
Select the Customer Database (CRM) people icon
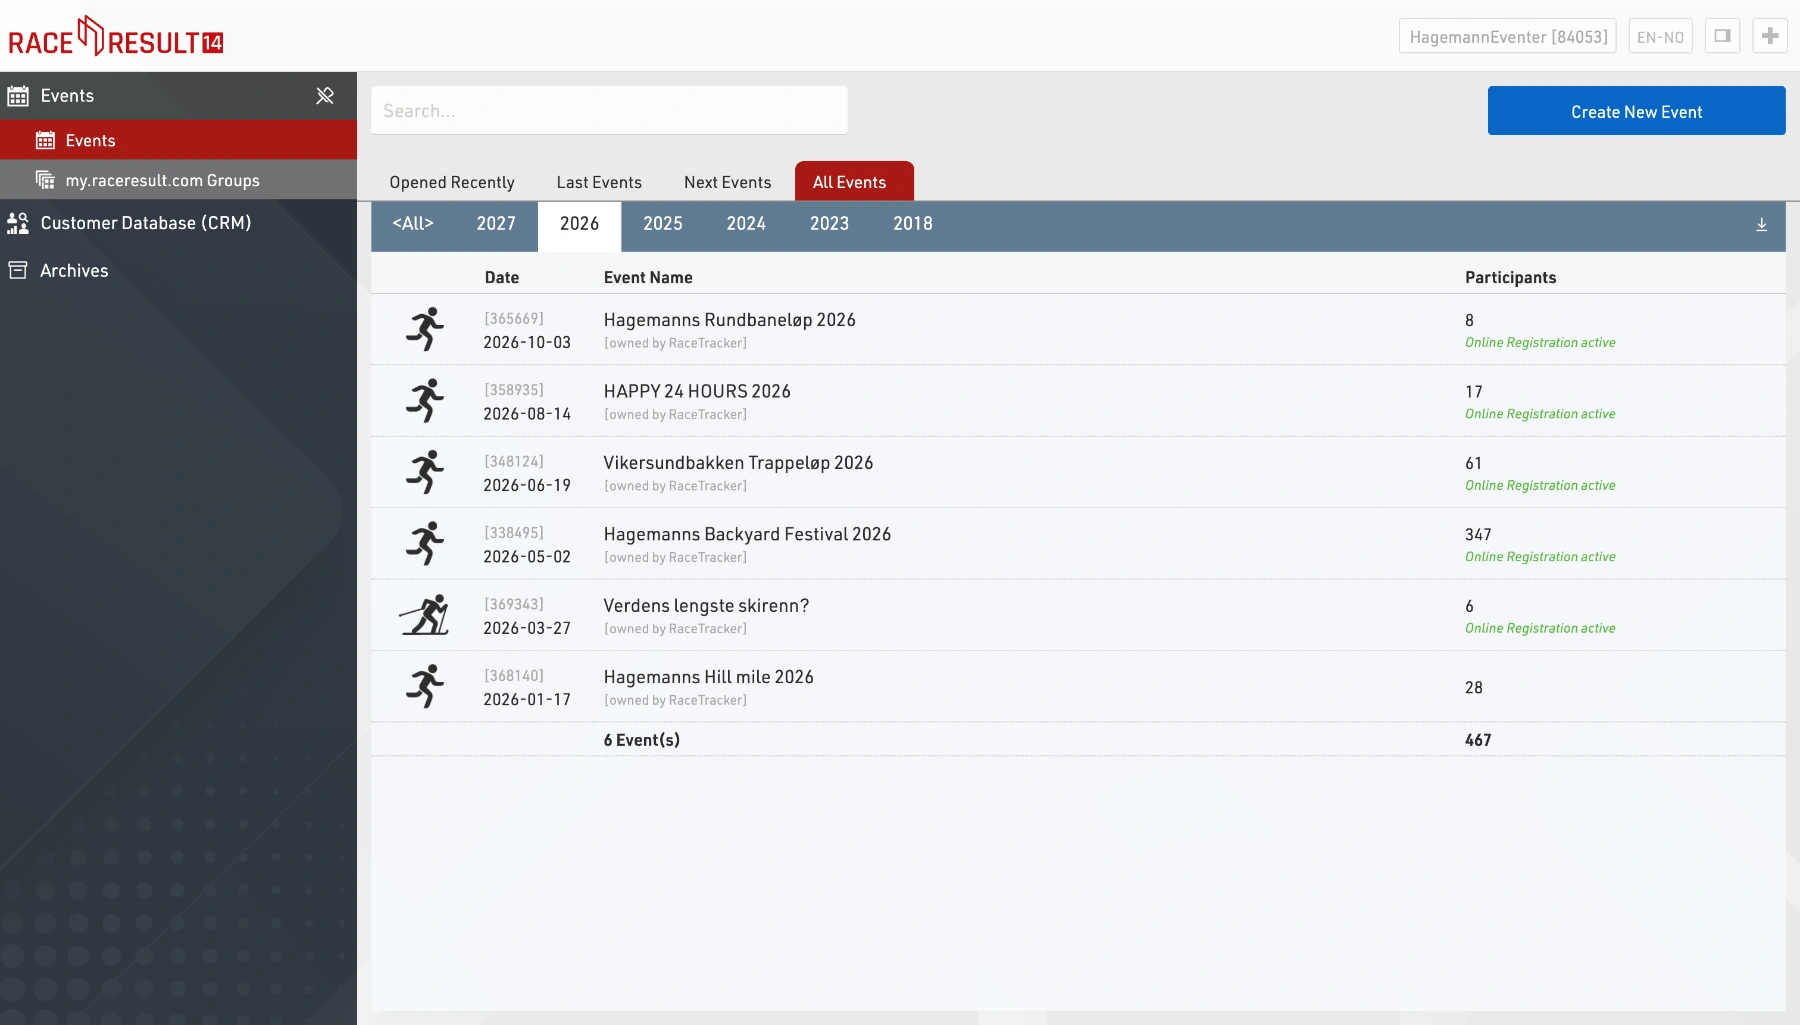pos(17,223)
